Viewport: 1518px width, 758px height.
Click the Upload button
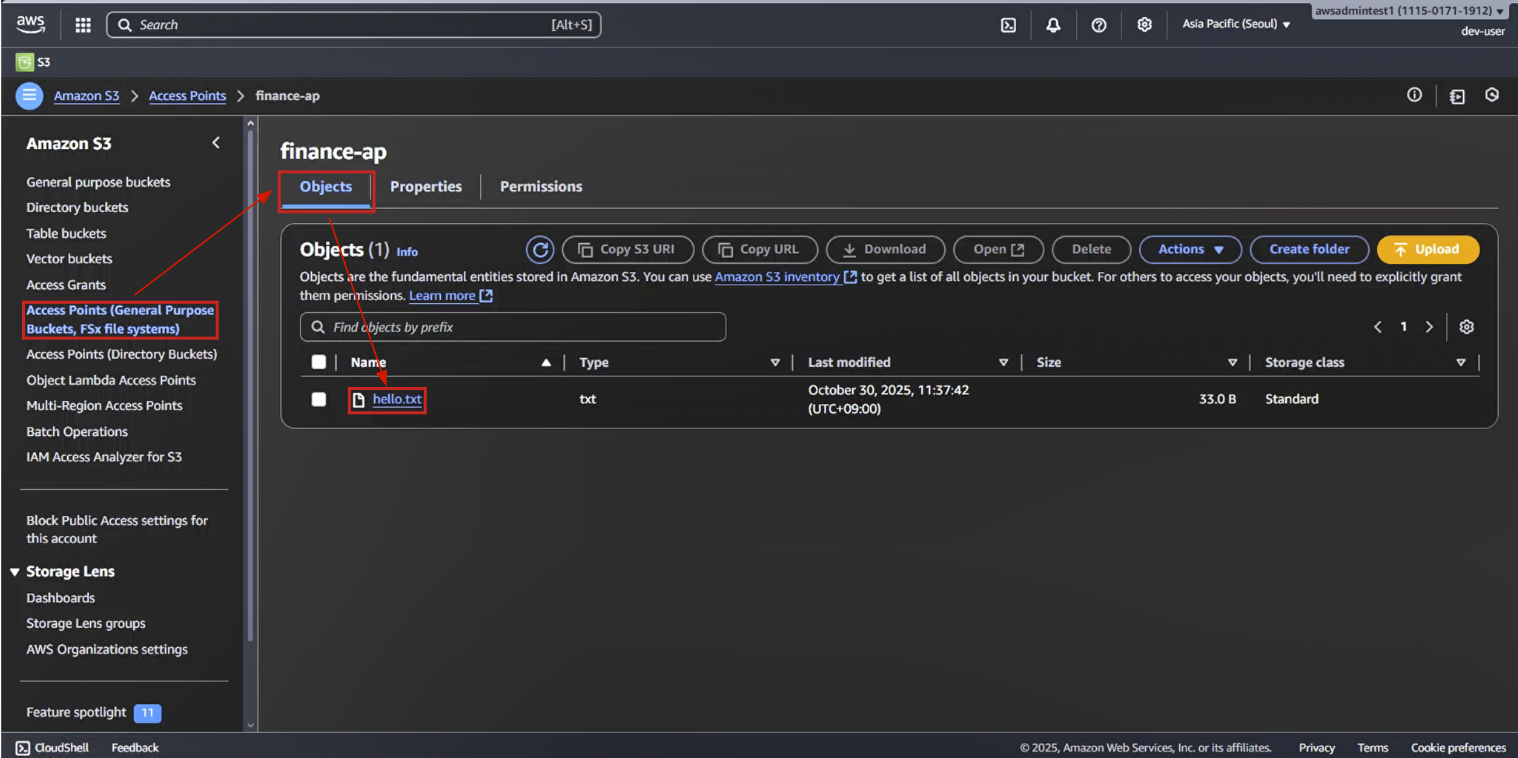point(1428,249)
